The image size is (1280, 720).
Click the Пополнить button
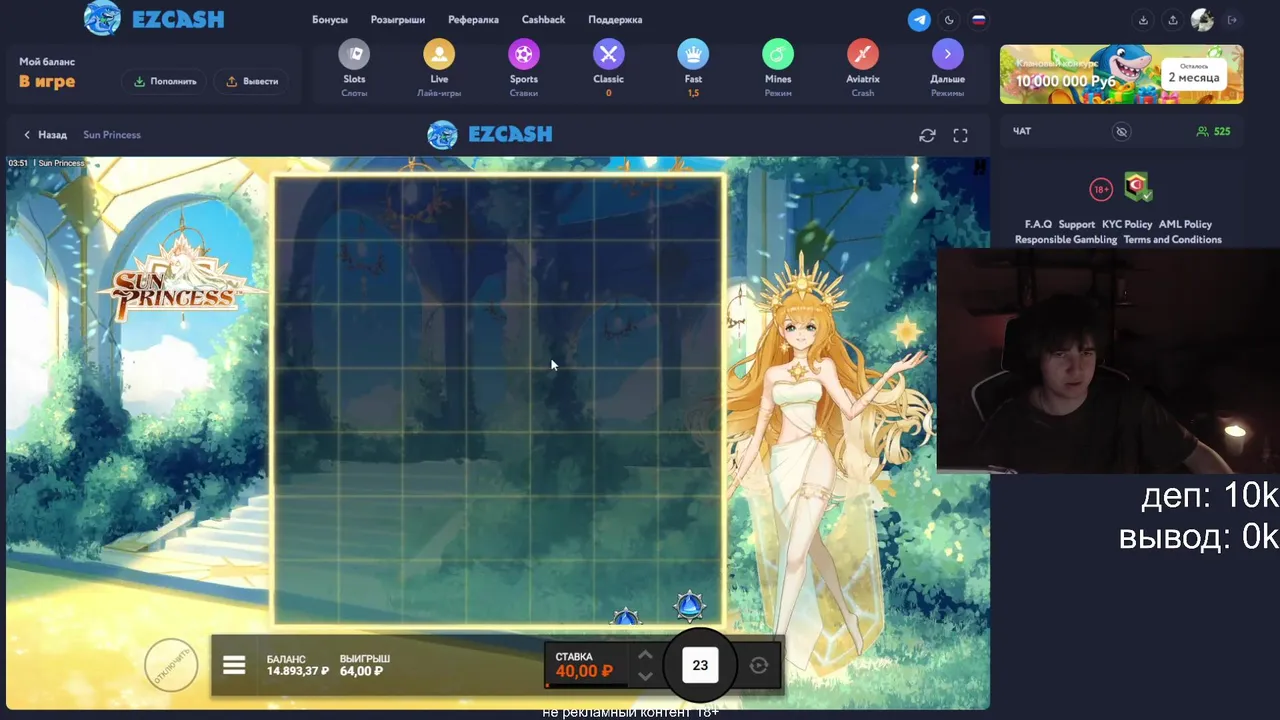[x=166, y=81]
